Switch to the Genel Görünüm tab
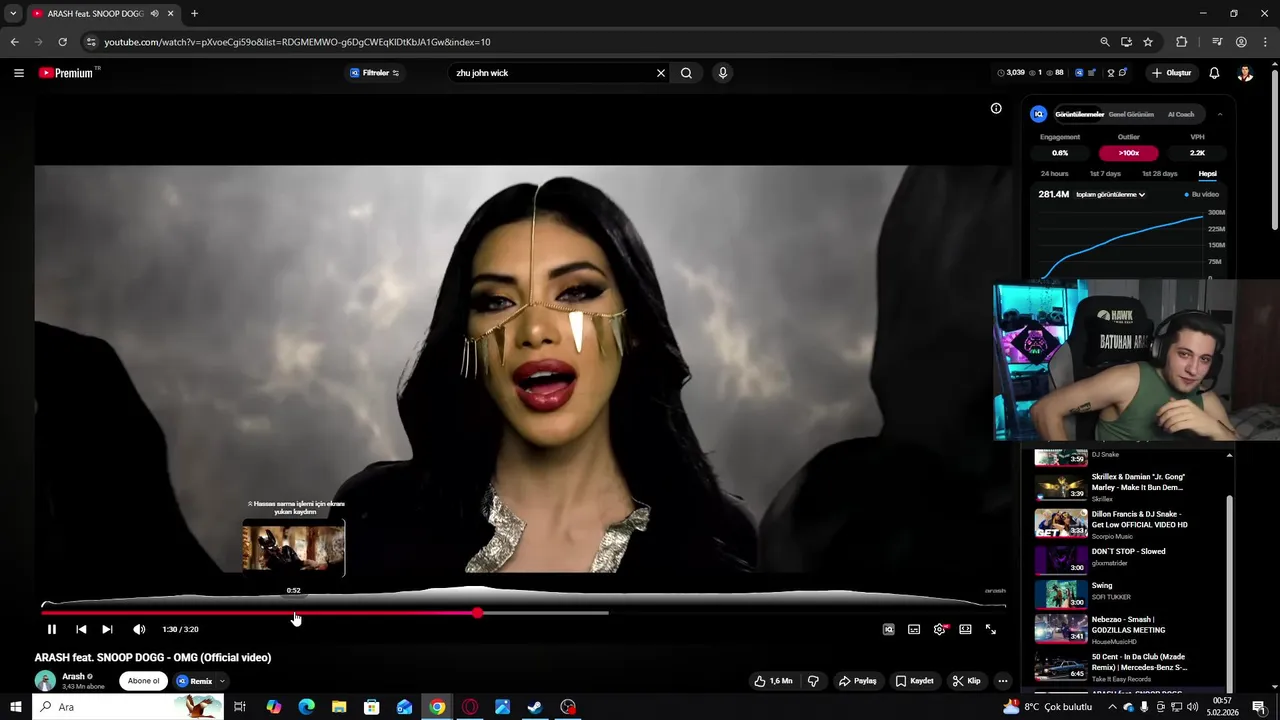The height and width of the screenshot is (720, 1280). [x=1131, y=114]
